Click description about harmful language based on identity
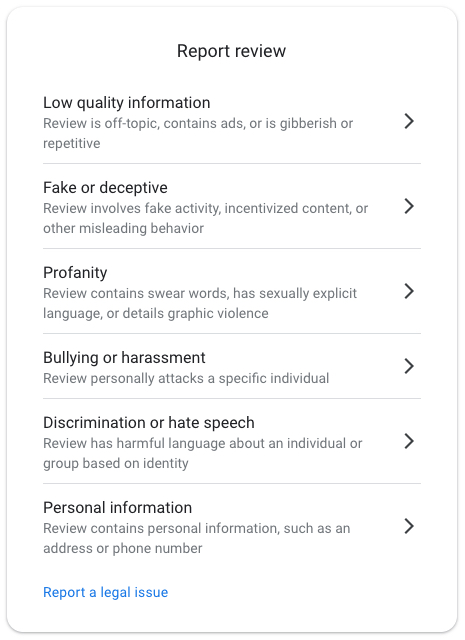Image resolution: width=465 pixels, height=640 pixels. pyautogui.click(x=202, y=453)
